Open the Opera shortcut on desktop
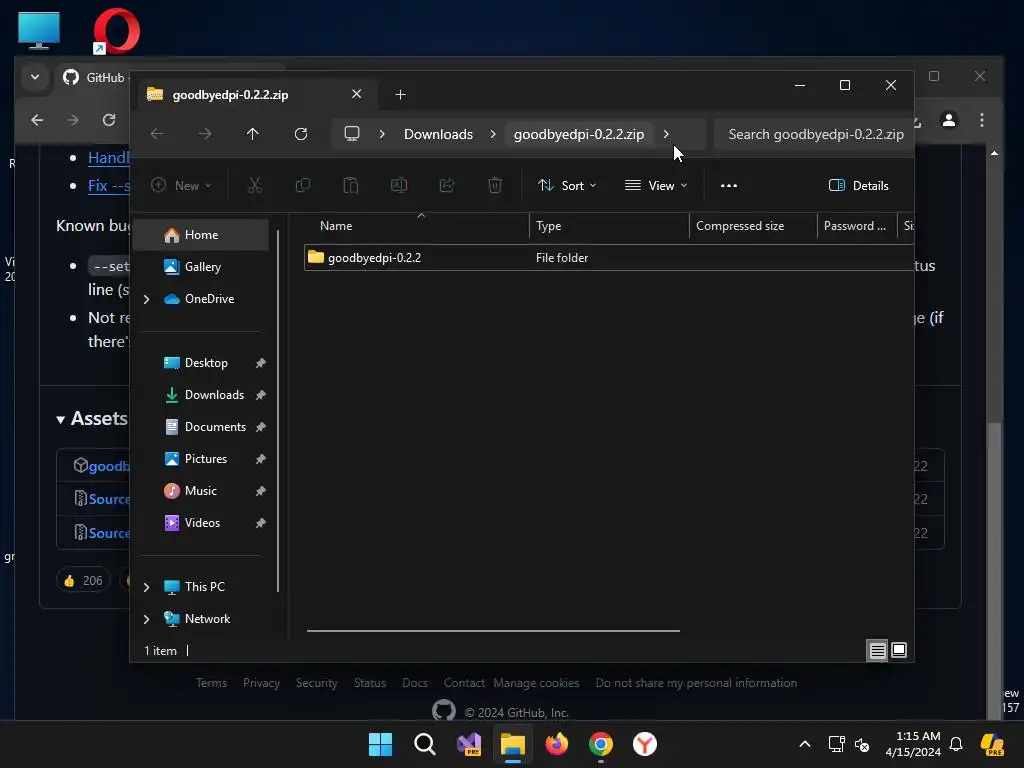Viewport: 1024px width, 768px height. point(116,31)
